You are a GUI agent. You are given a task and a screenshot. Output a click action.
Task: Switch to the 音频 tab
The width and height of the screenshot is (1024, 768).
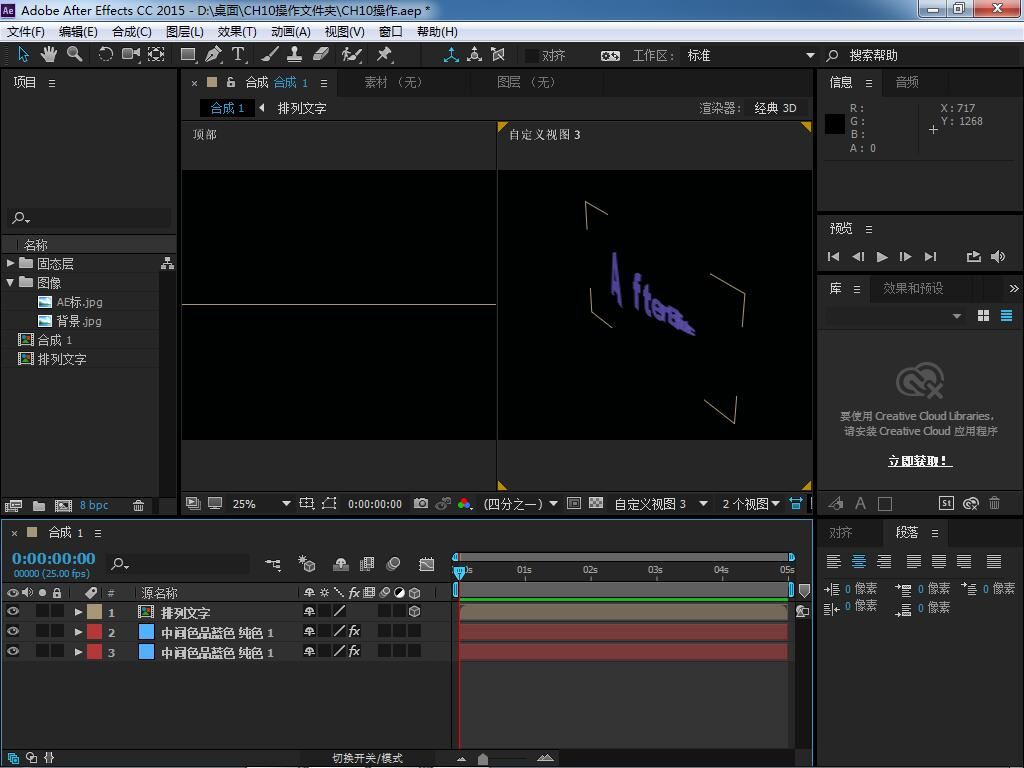(x=906, y=82)
